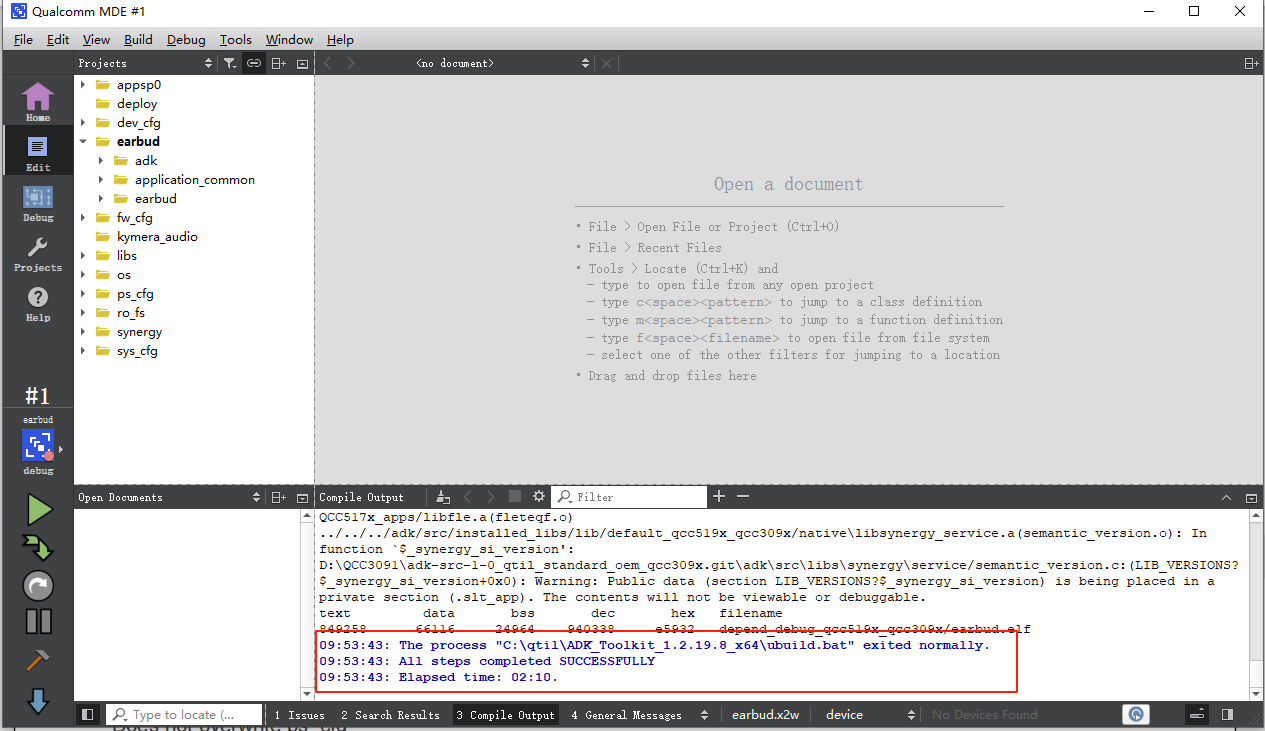
Task: Open the Edit menu
Action: [x=58, y=39]
